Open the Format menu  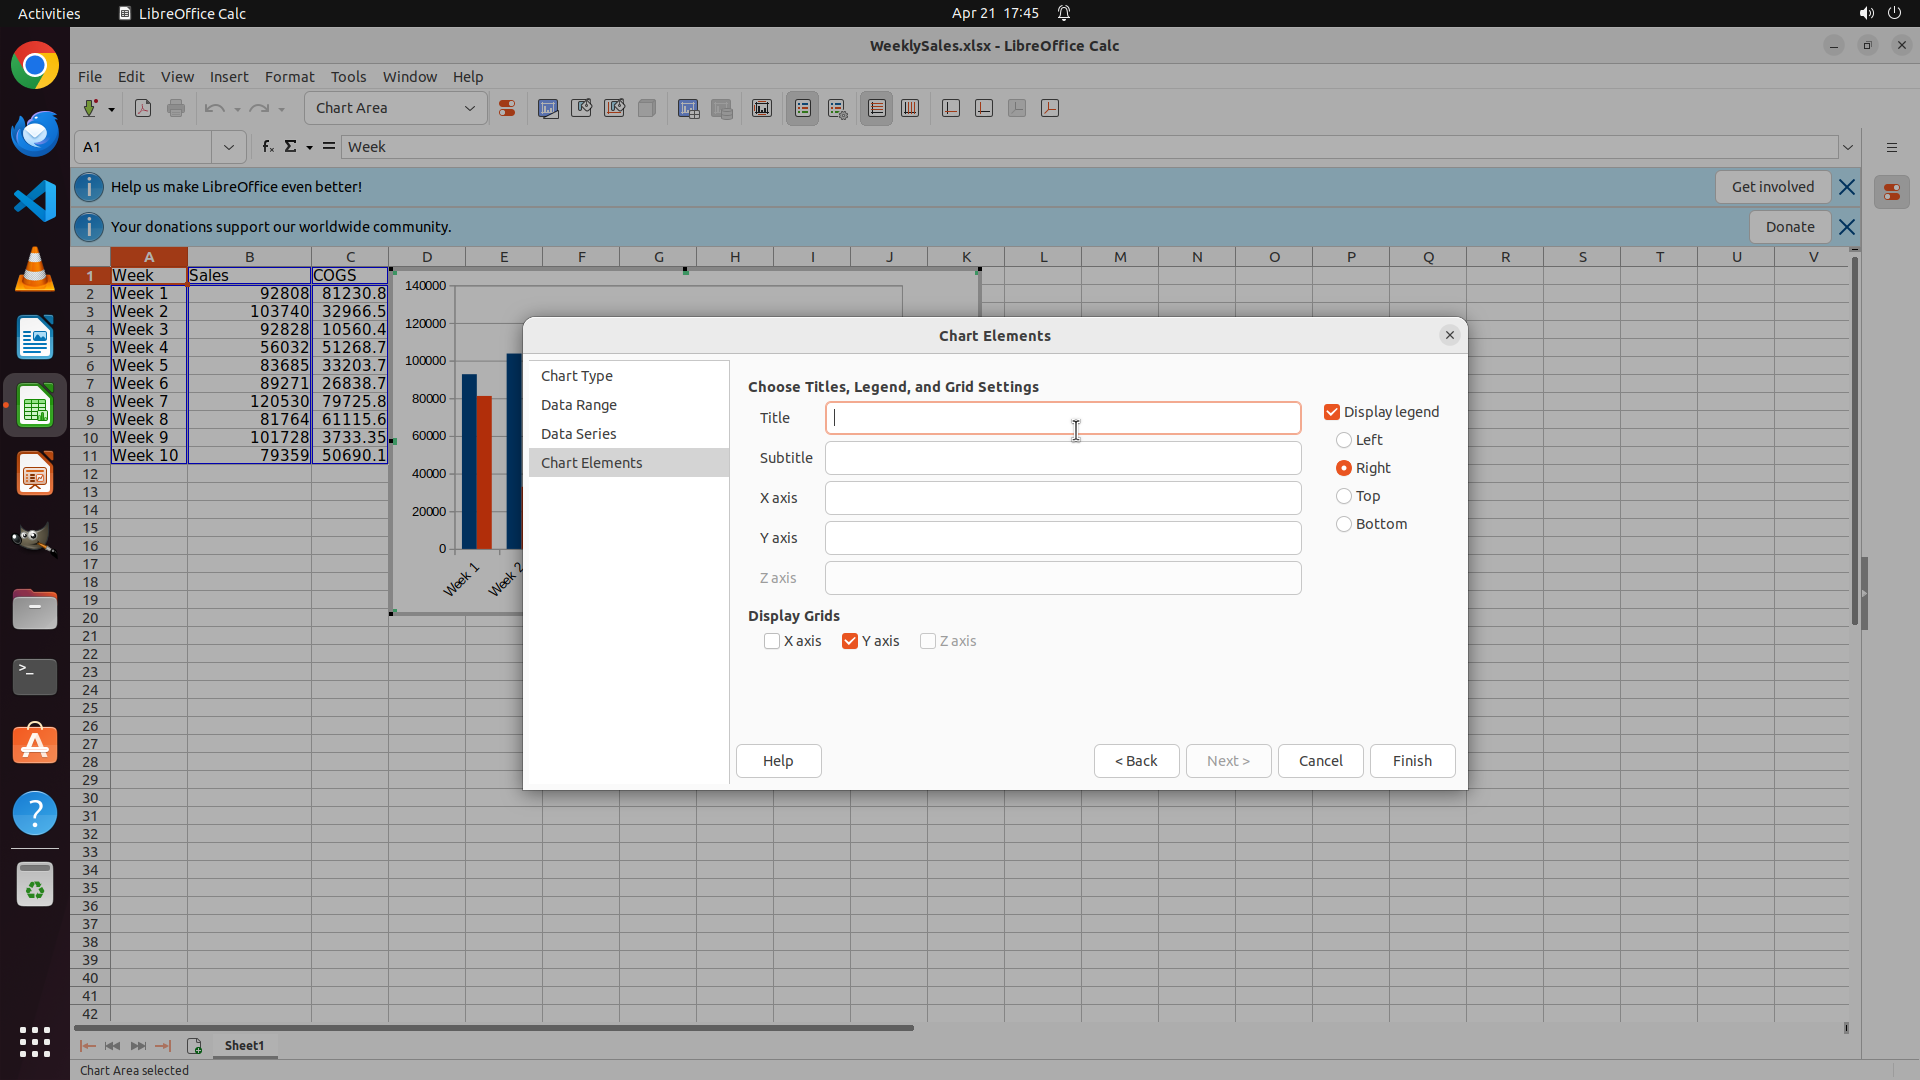pos(289,77)
